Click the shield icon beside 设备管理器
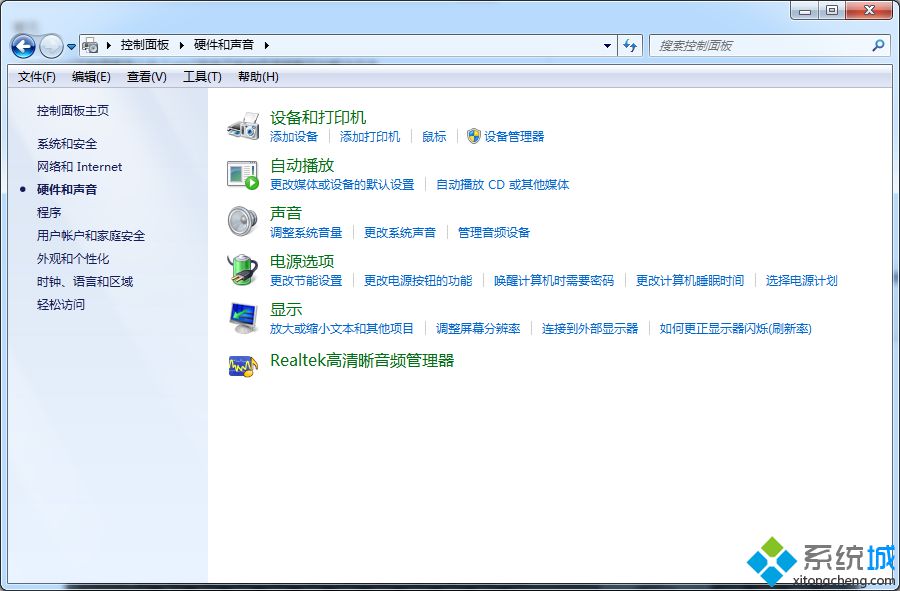Viewport: 900px width, 591px height. tap(474, 136)
